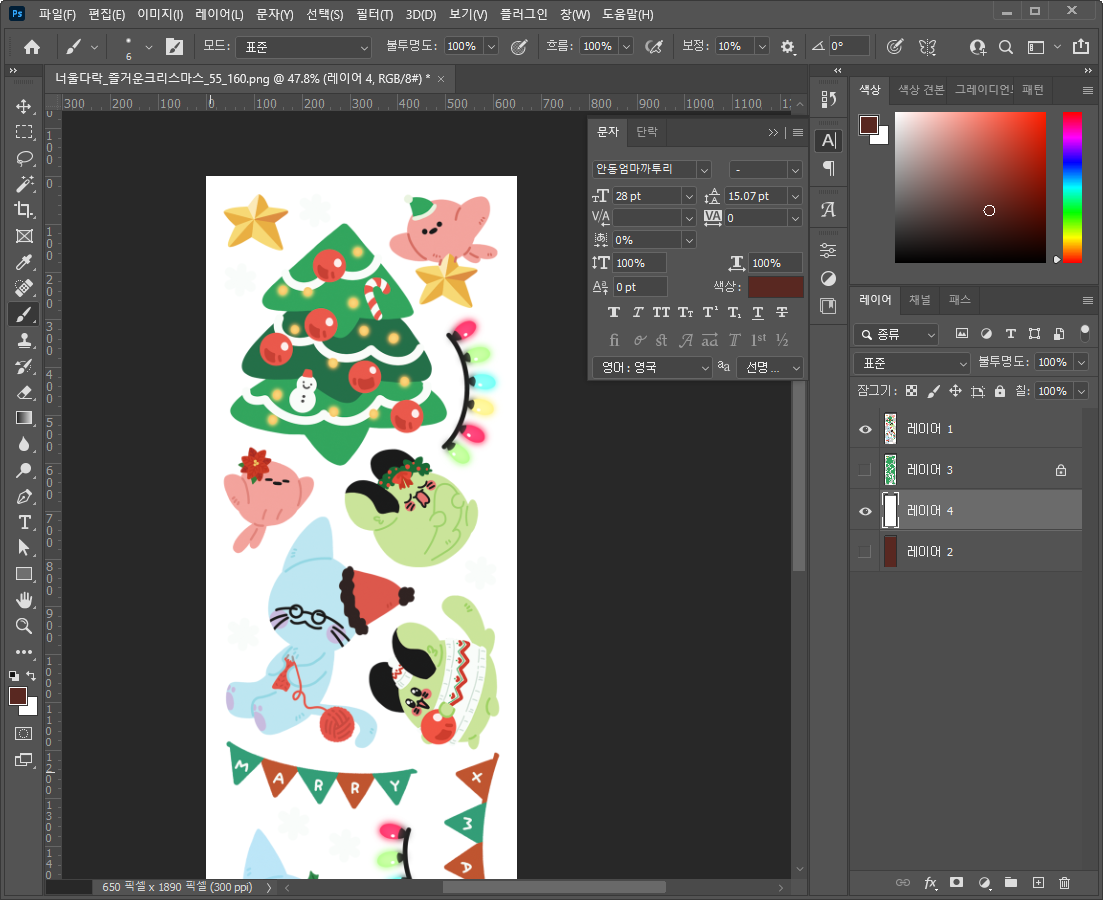Select the Move tool

pyautogui.click(x=24, y=106)
